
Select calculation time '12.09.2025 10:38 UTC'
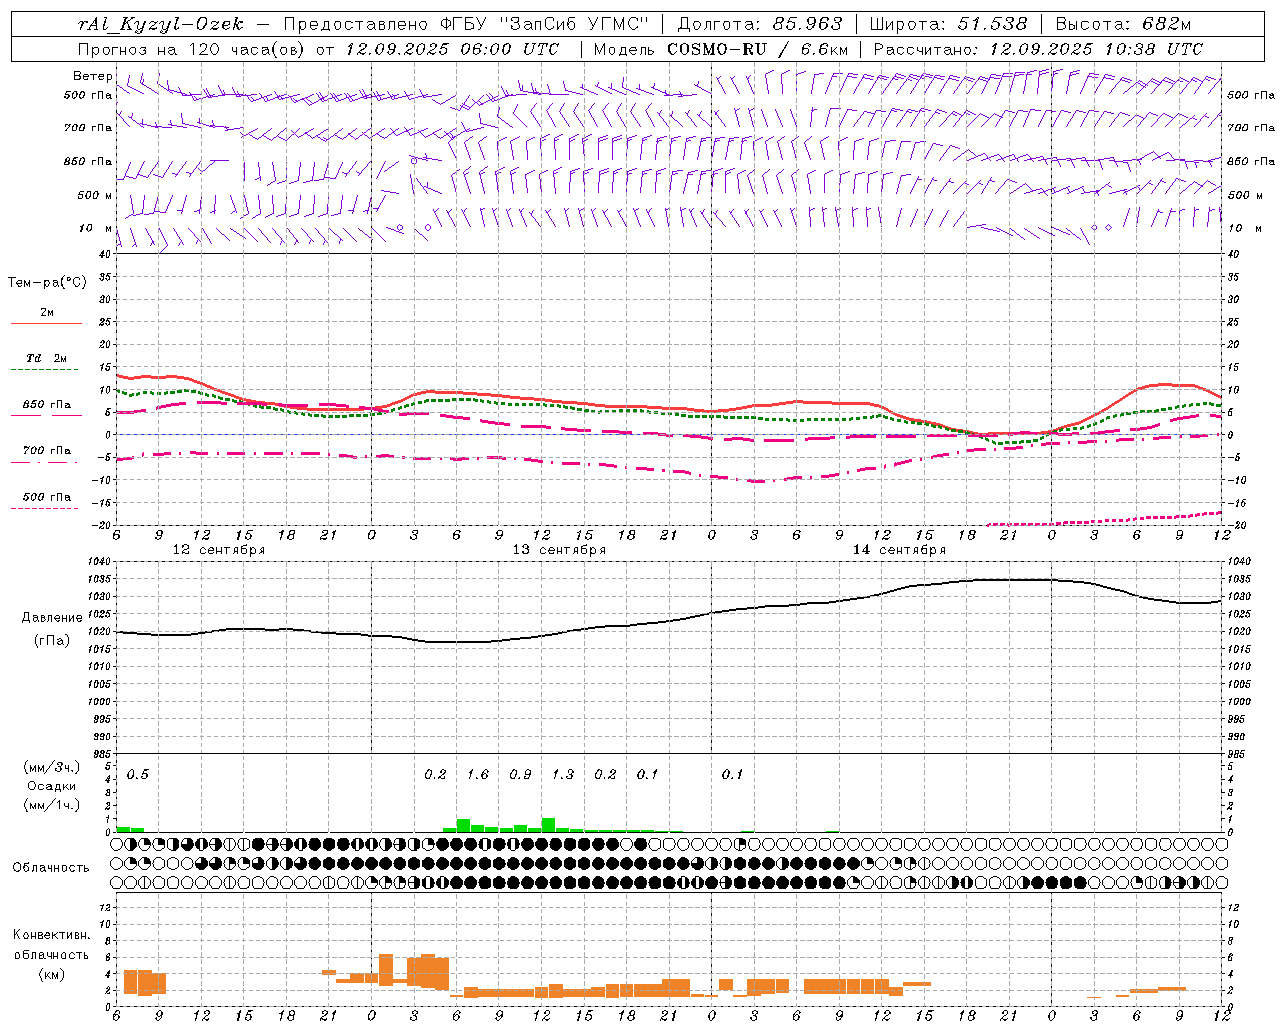(x=1096, y=49)
